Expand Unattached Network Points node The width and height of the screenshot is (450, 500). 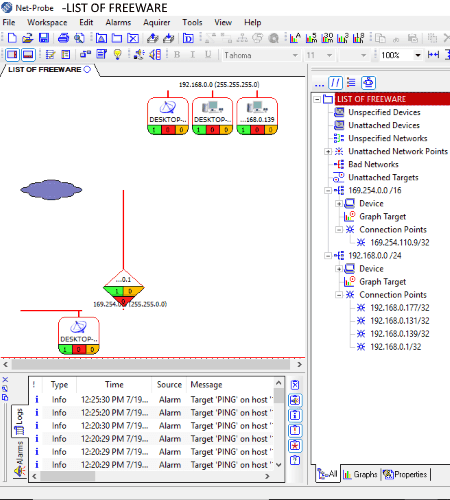tap(328, 151)
